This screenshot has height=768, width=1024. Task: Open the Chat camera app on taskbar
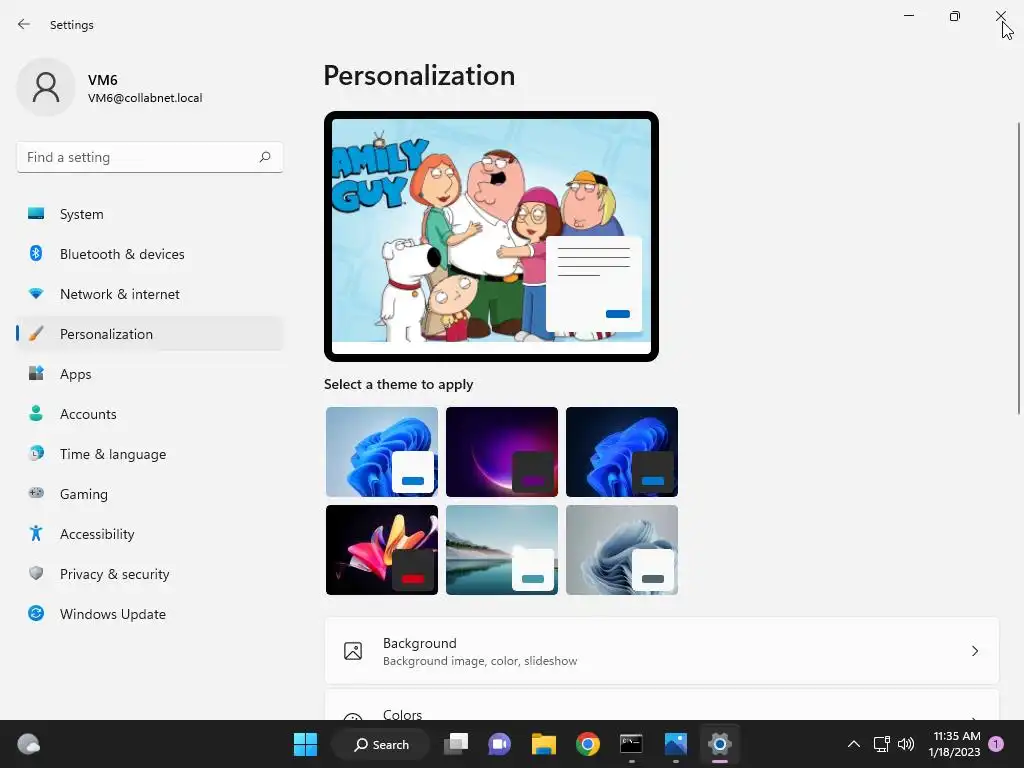500,744
